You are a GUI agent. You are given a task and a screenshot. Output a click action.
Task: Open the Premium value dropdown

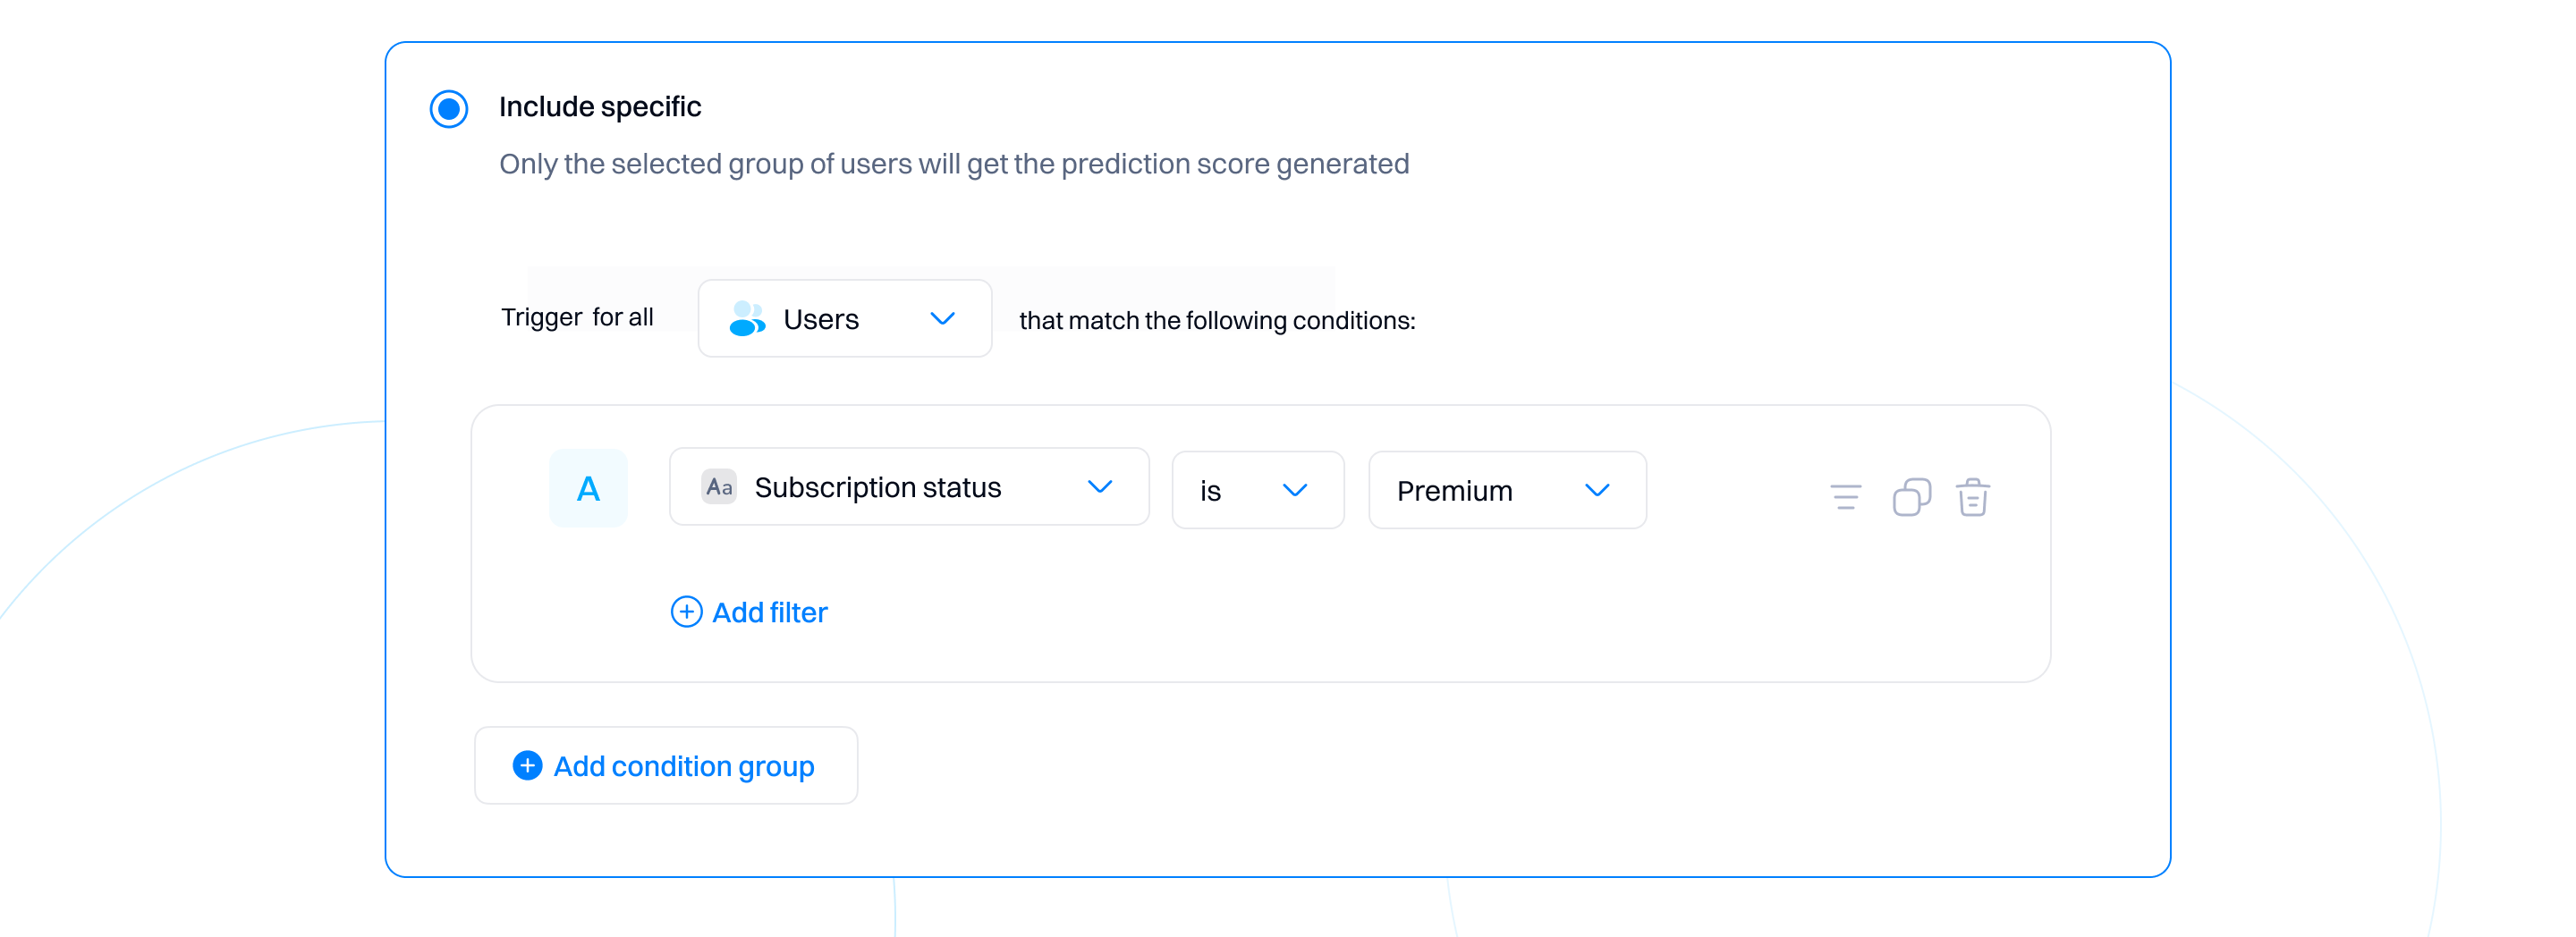point(1505,490)
